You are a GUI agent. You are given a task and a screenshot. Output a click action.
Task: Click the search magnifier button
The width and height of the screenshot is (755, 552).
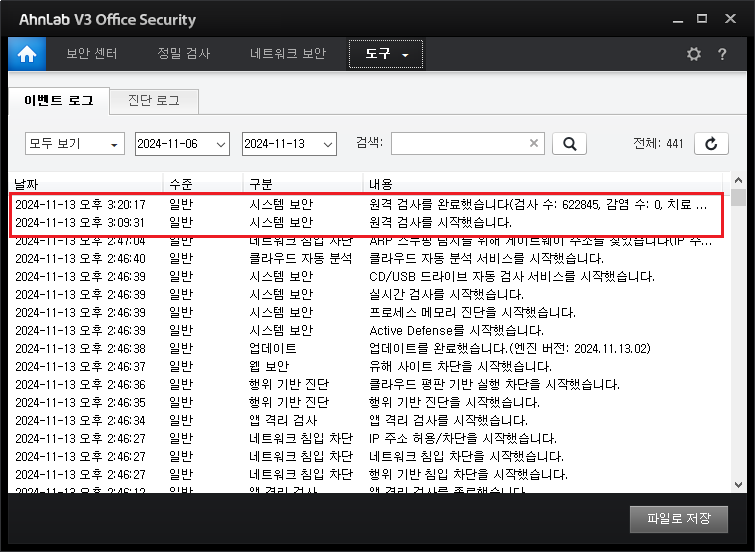point(569,144)
